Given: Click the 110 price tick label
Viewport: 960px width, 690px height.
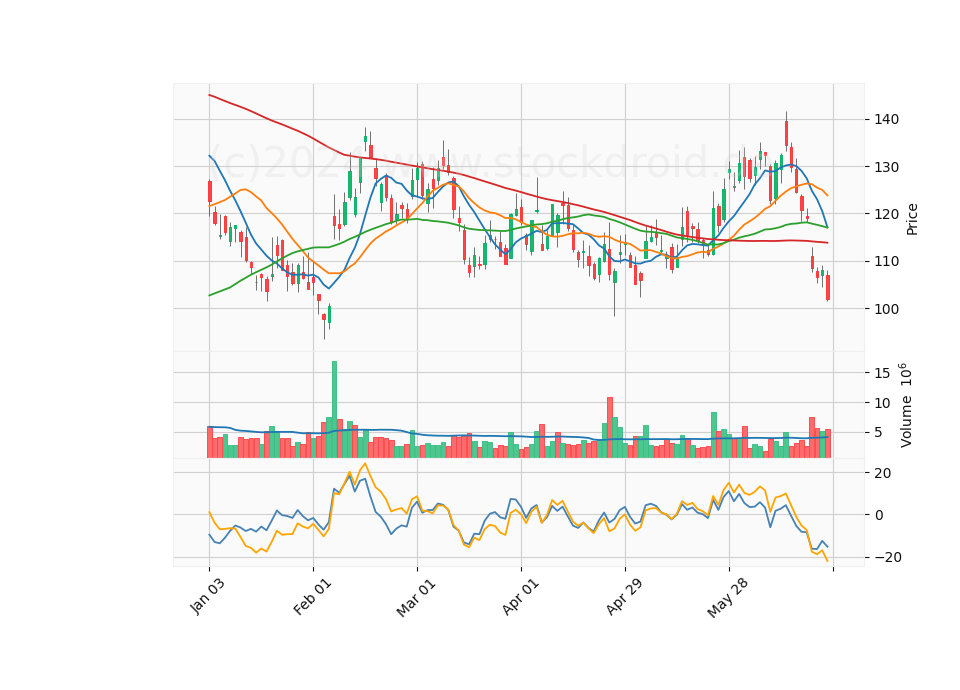Looking at the screenshot, I should (887, 261).
